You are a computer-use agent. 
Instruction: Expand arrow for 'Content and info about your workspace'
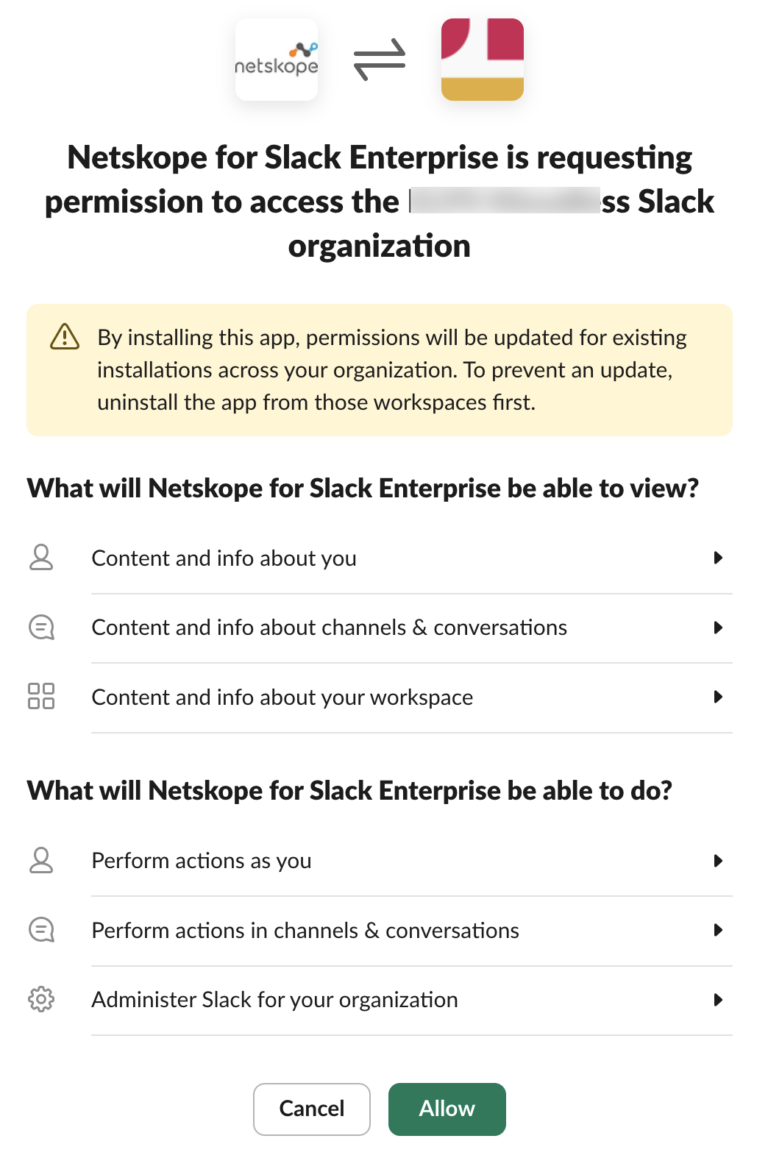click(718, 697)
